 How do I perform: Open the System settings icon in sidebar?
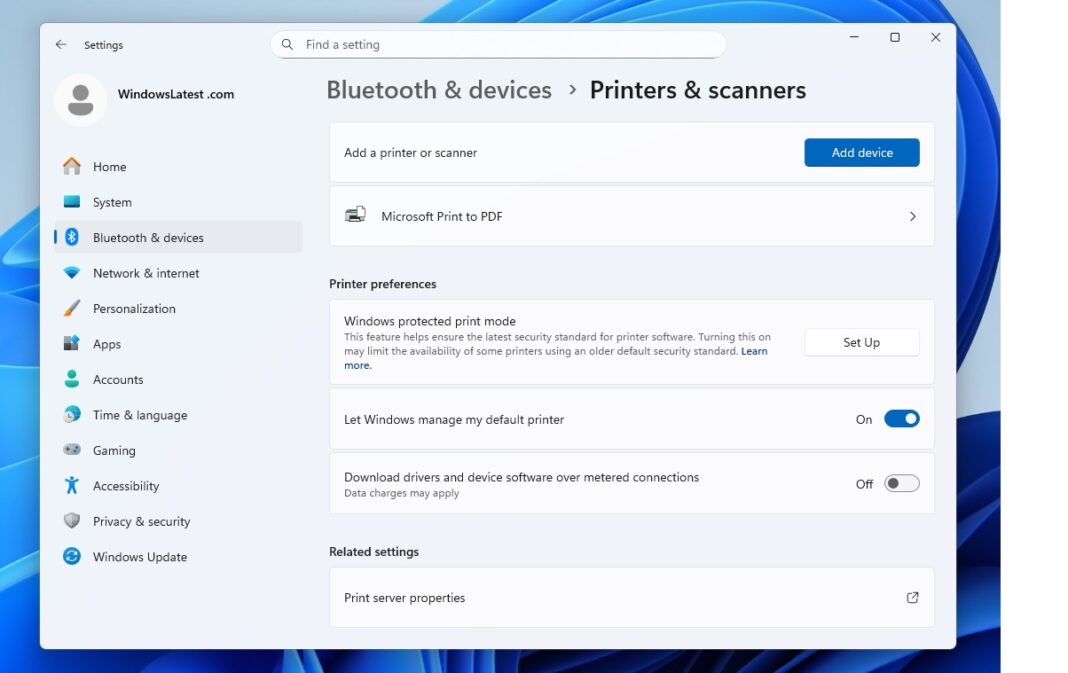pos(71,202)
